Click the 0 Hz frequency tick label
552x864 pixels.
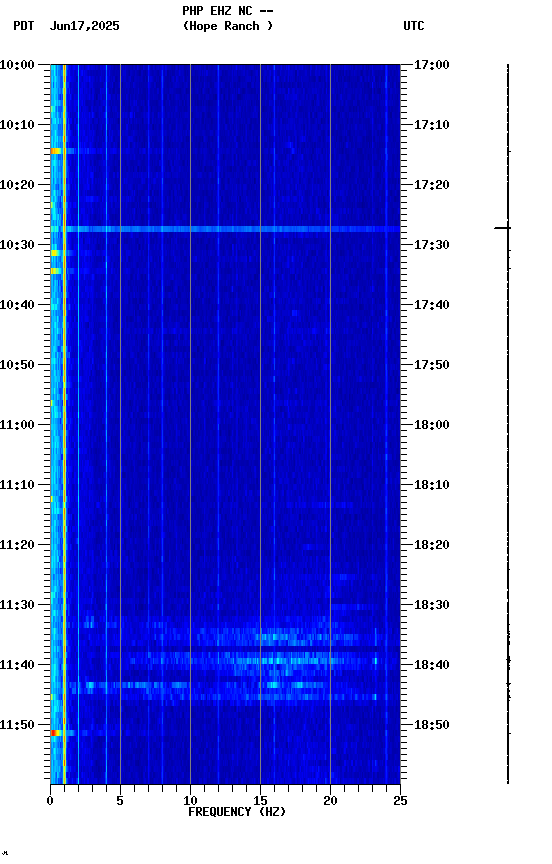click(50, 801)
